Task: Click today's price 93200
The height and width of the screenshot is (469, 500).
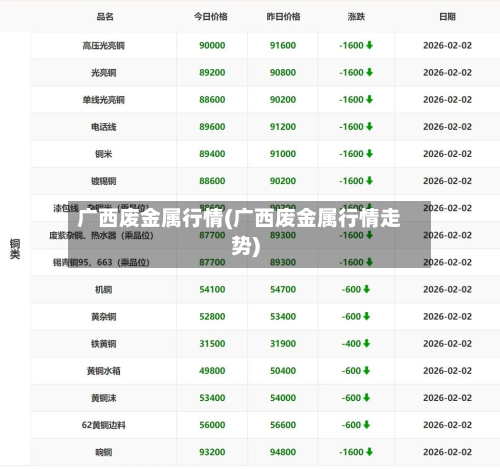Action: (212, 452)
